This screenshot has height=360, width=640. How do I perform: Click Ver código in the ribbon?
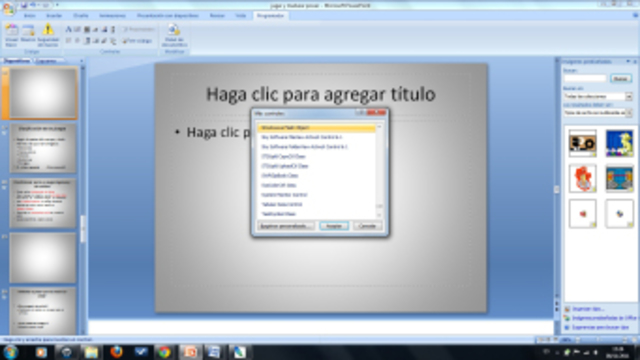click(137, 41)
